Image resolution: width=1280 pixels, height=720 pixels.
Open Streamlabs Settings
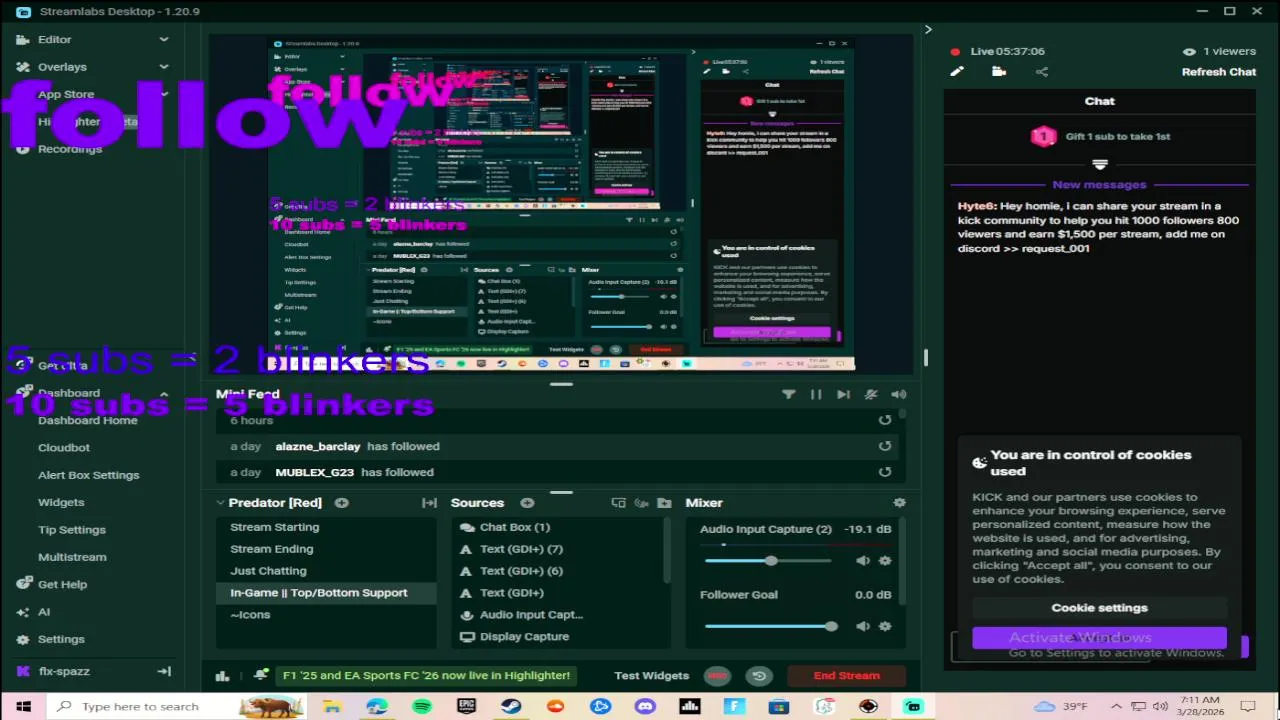61,639
